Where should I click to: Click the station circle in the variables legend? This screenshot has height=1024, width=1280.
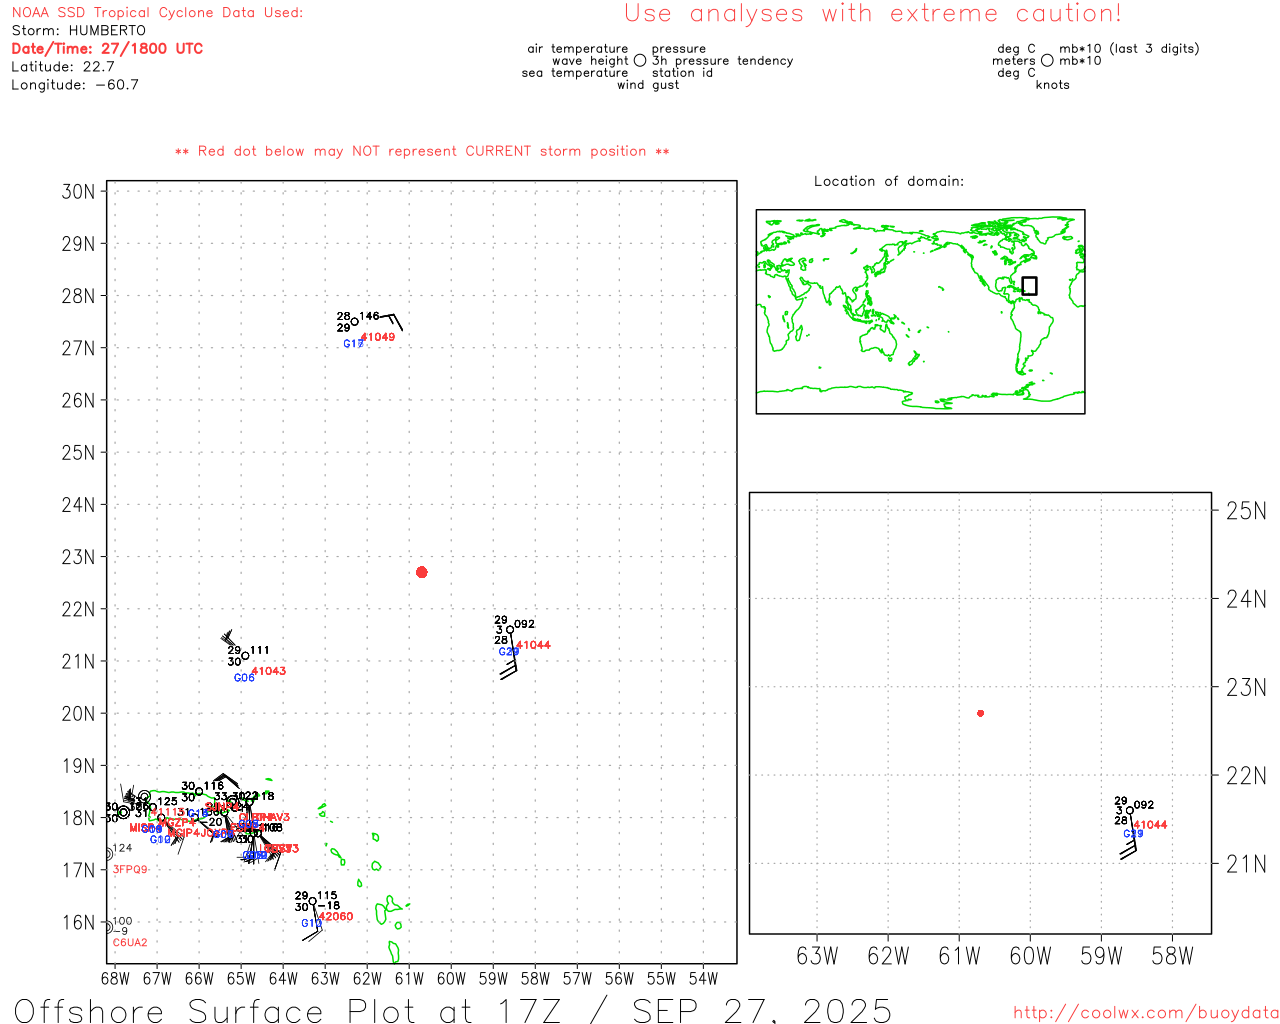tap(640, 60)
